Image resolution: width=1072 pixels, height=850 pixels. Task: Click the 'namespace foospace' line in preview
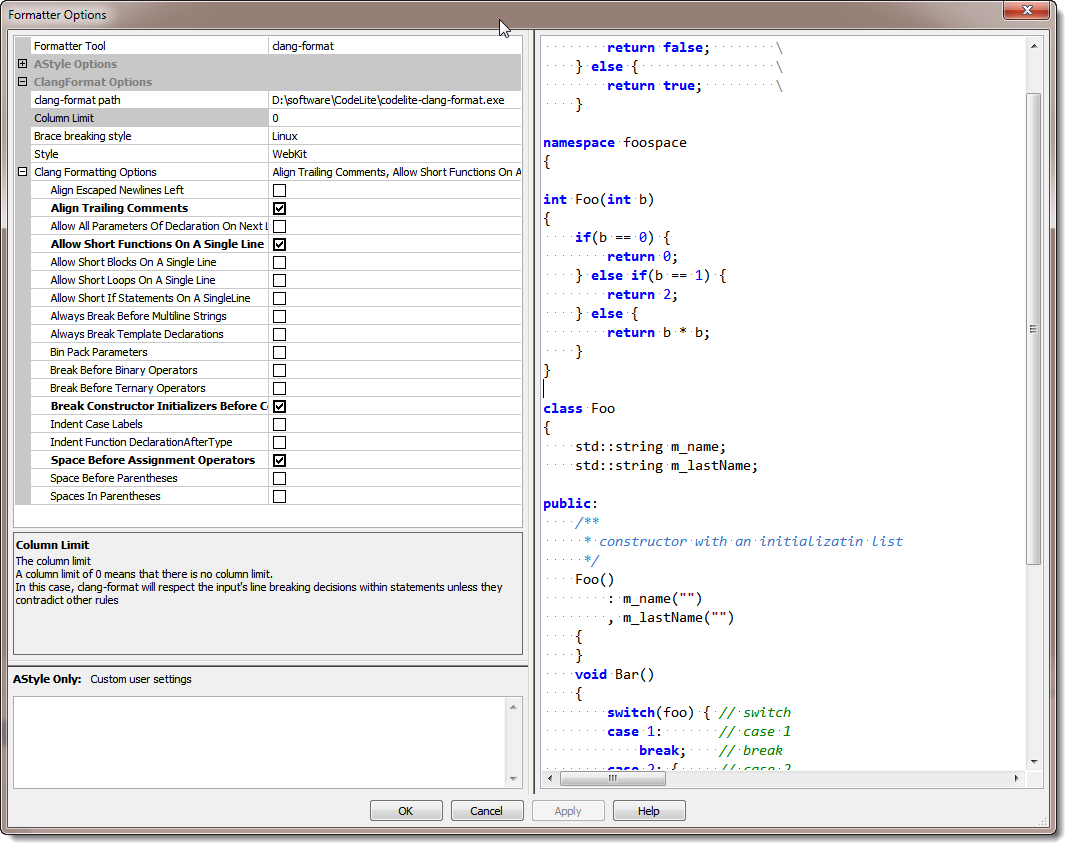click(615, 142)
